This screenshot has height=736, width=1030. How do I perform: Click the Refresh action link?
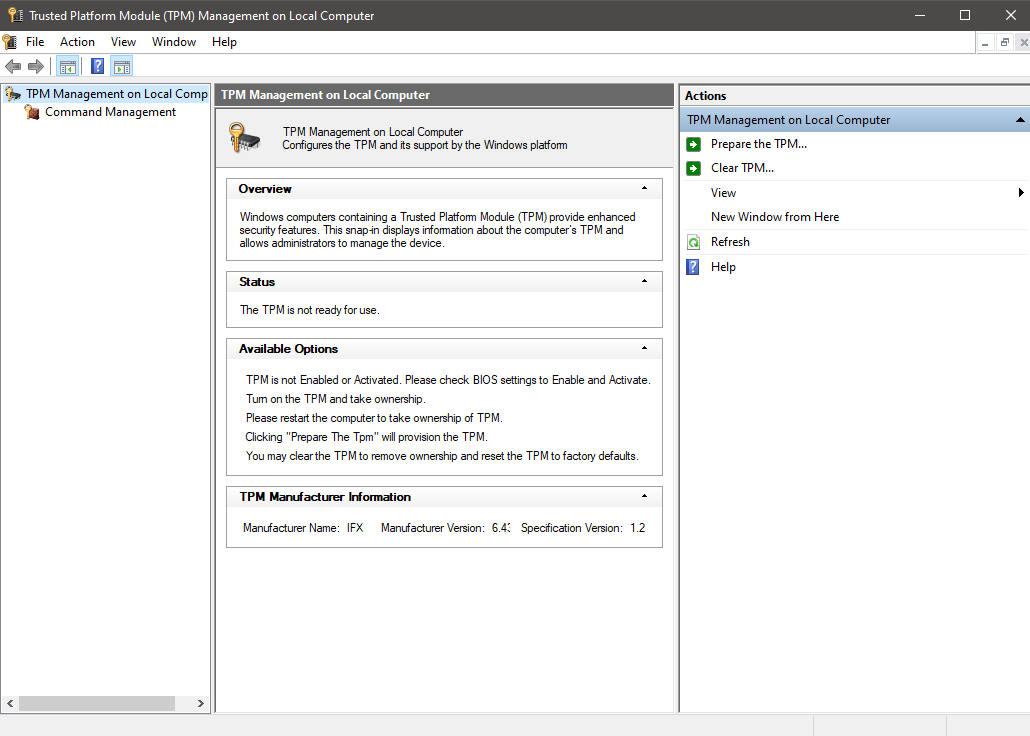pyautogui.click(x=730, y=242)
